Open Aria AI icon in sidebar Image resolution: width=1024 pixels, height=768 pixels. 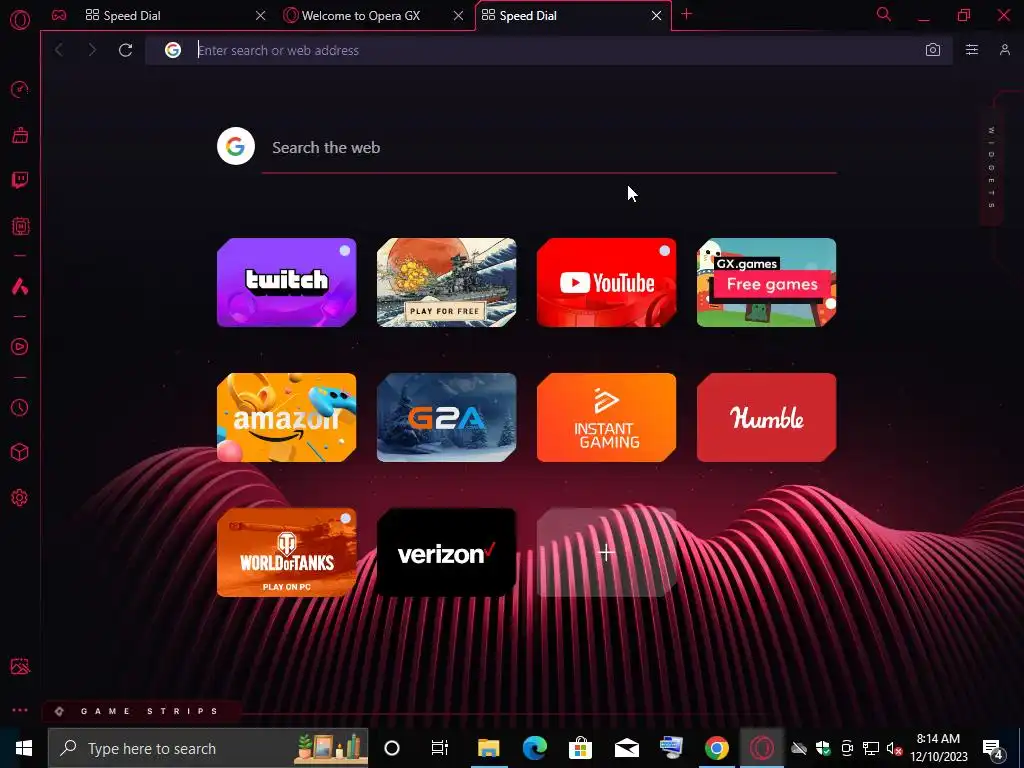coord(20,286)
